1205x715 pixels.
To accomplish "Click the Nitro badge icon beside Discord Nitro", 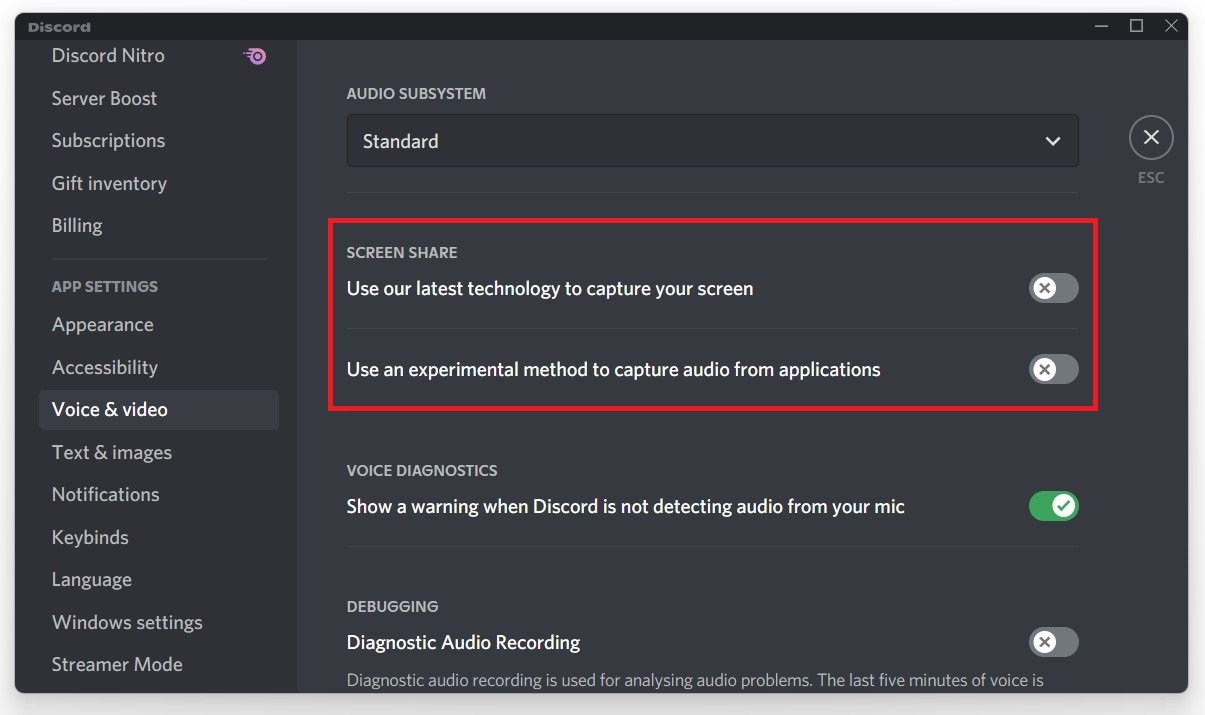I will click(x=256, y=56).
